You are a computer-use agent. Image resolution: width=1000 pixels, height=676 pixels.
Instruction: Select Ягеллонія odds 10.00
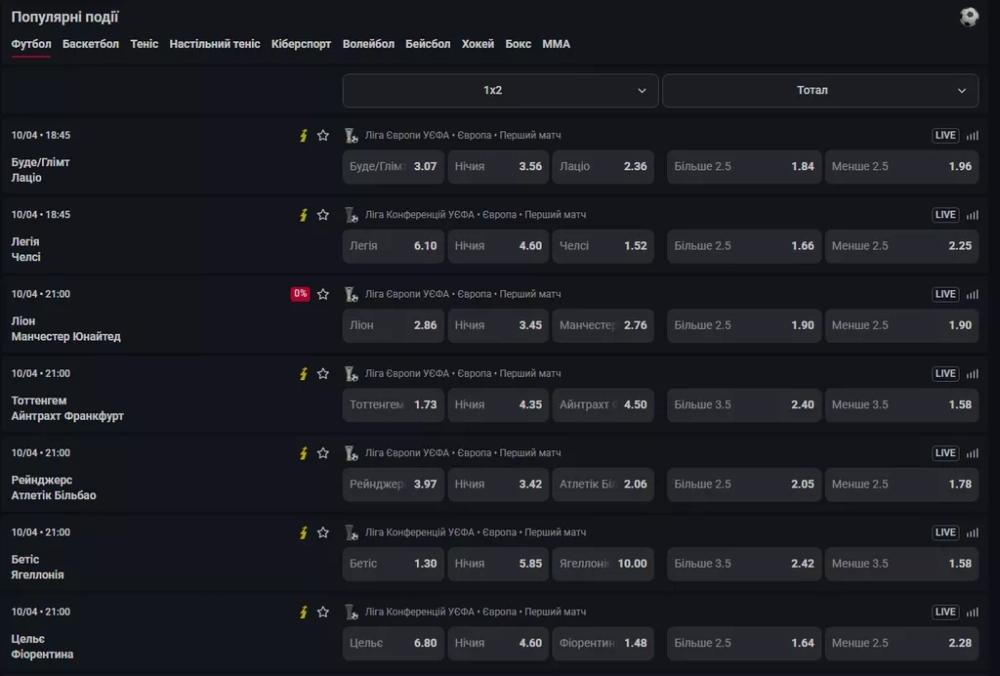tap(603, 564)
